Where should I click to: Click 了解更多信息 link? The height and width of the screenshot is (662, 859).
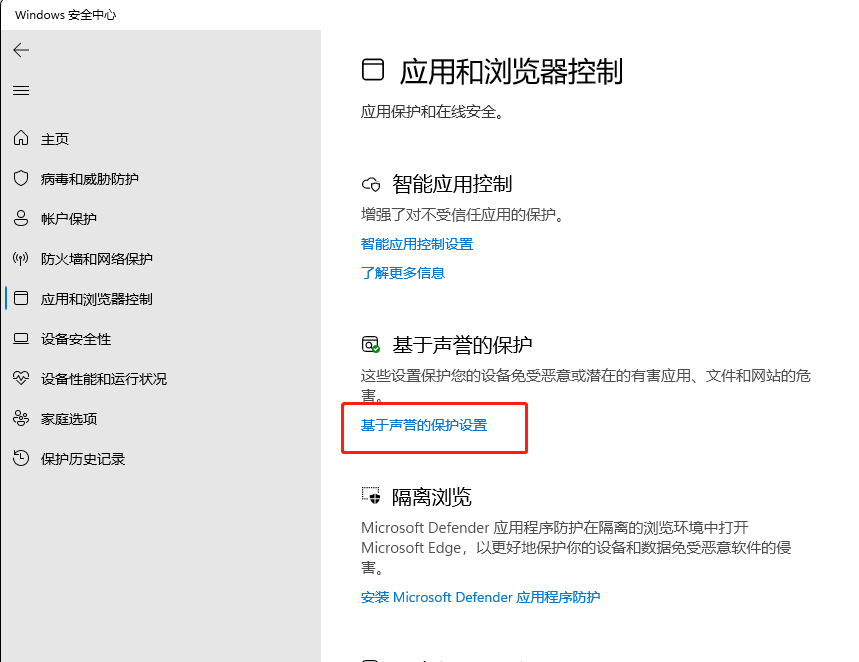403,273
